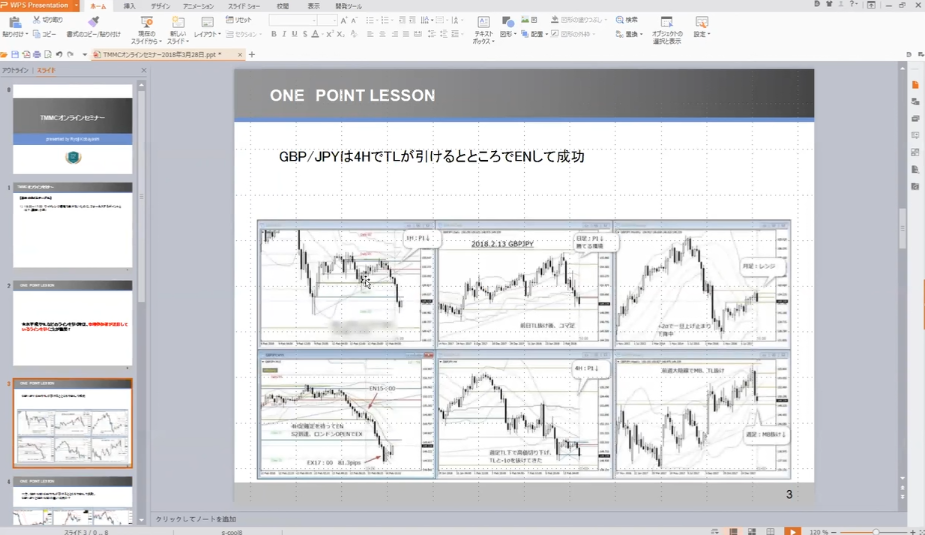The width and height of the screenshot is (925, 535).
Task: Switch to the Insert (挿入) ribbon tab
Action: pyautogui.click(x=129, y=6)
